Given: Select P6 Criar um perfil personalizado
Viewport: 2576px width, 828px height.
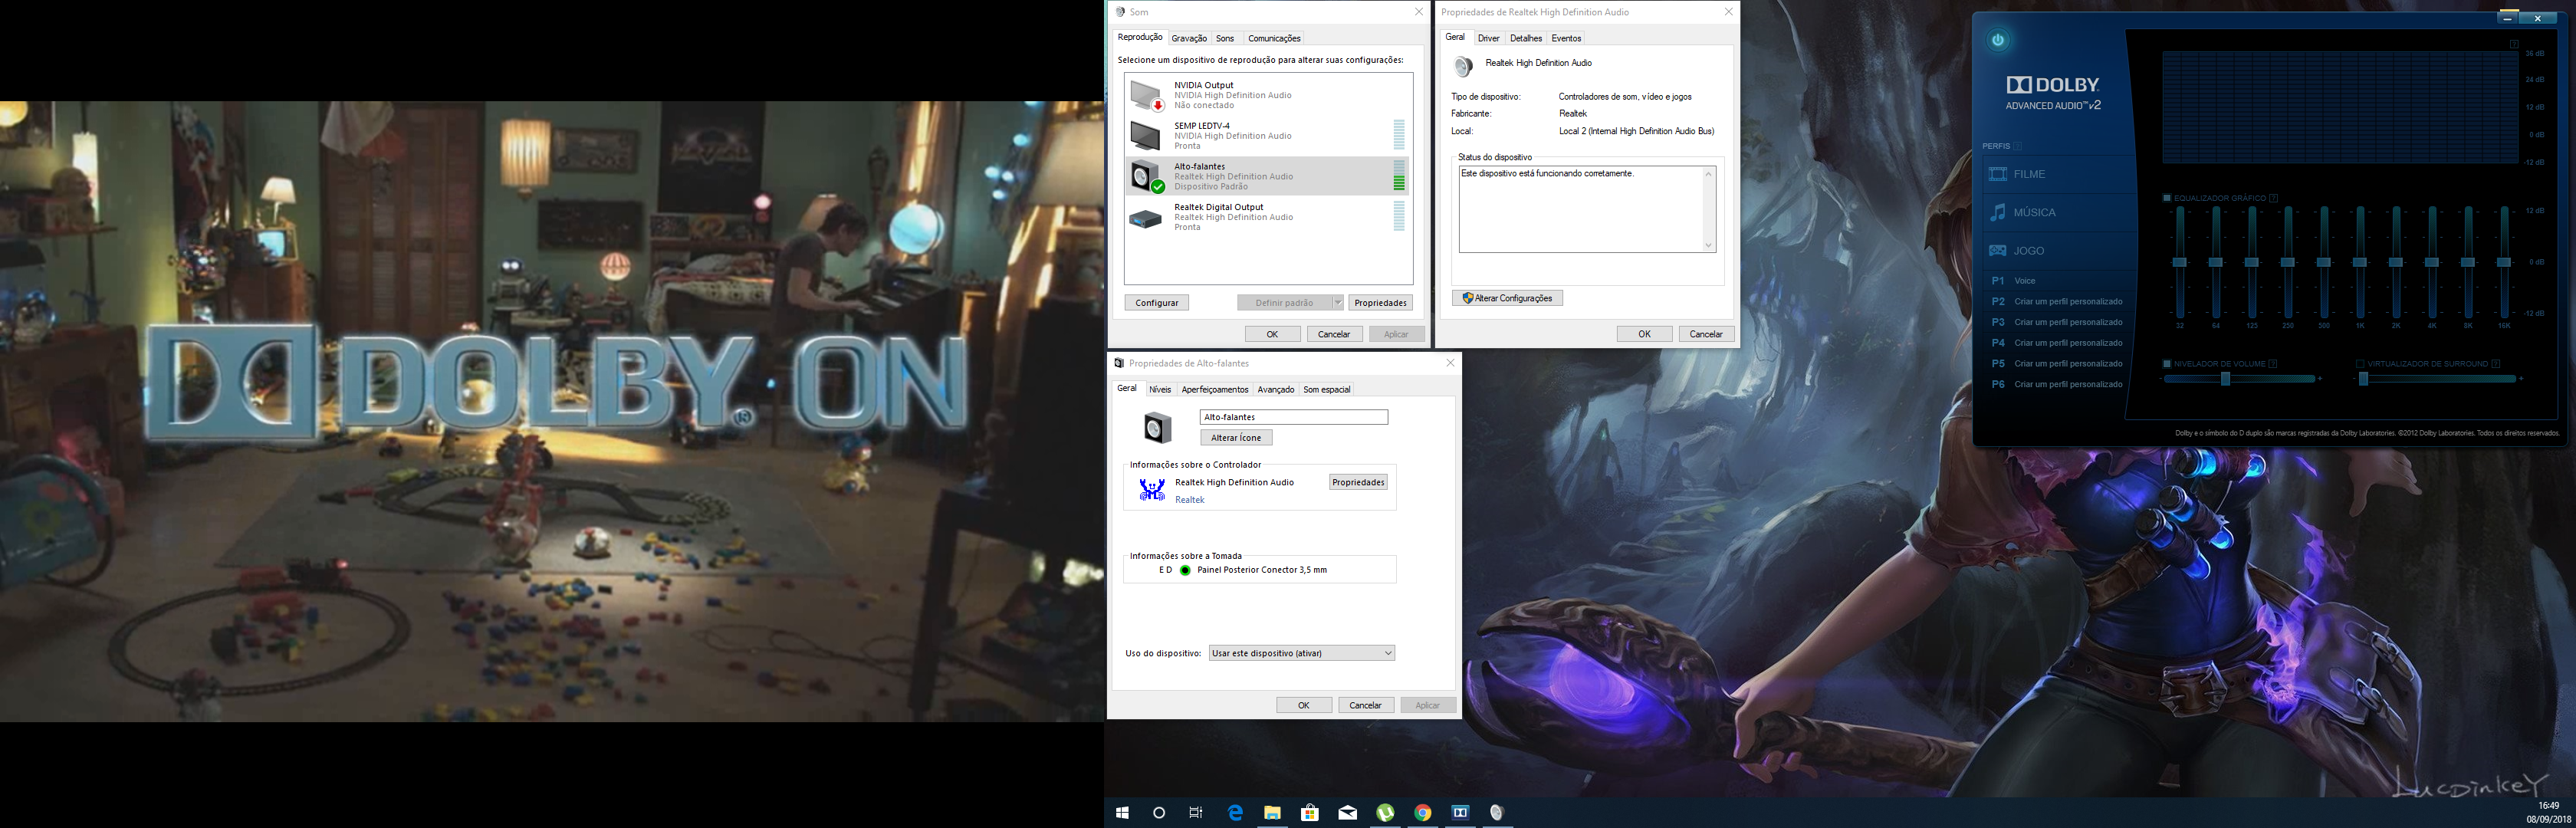Looking at the screenshot, I should [2055, 385].
